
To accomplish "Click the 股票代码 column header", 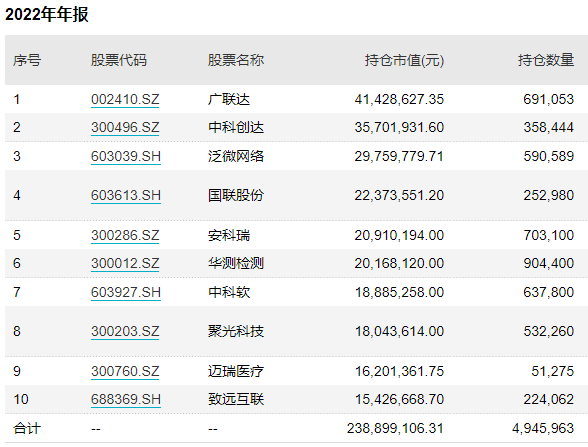I will click(x=118, y=60).
